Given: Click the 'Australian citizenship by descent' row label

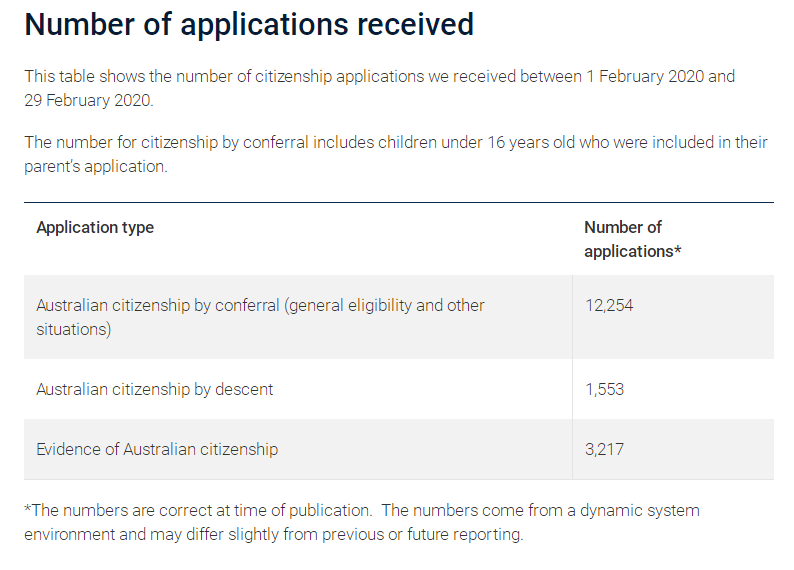Looking at the screenshot, I should tap(154, 389).
